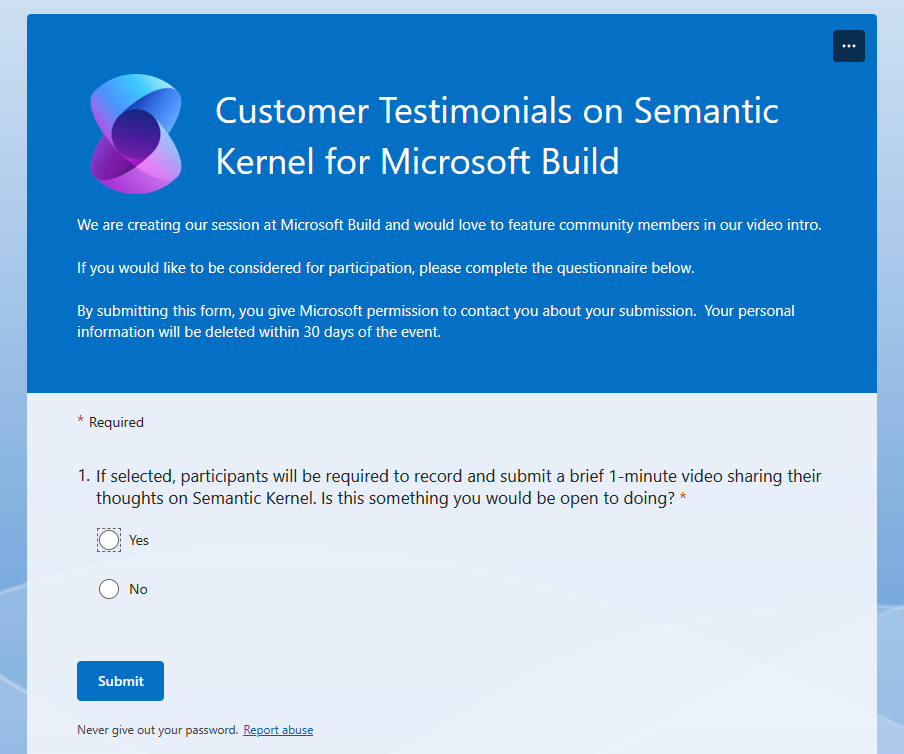The height and width of the screenshot is (754, 904).
Task: Click the 'please complete the questionnaire below' sentence
Action: pyautogui.click(x=386, y=268)
